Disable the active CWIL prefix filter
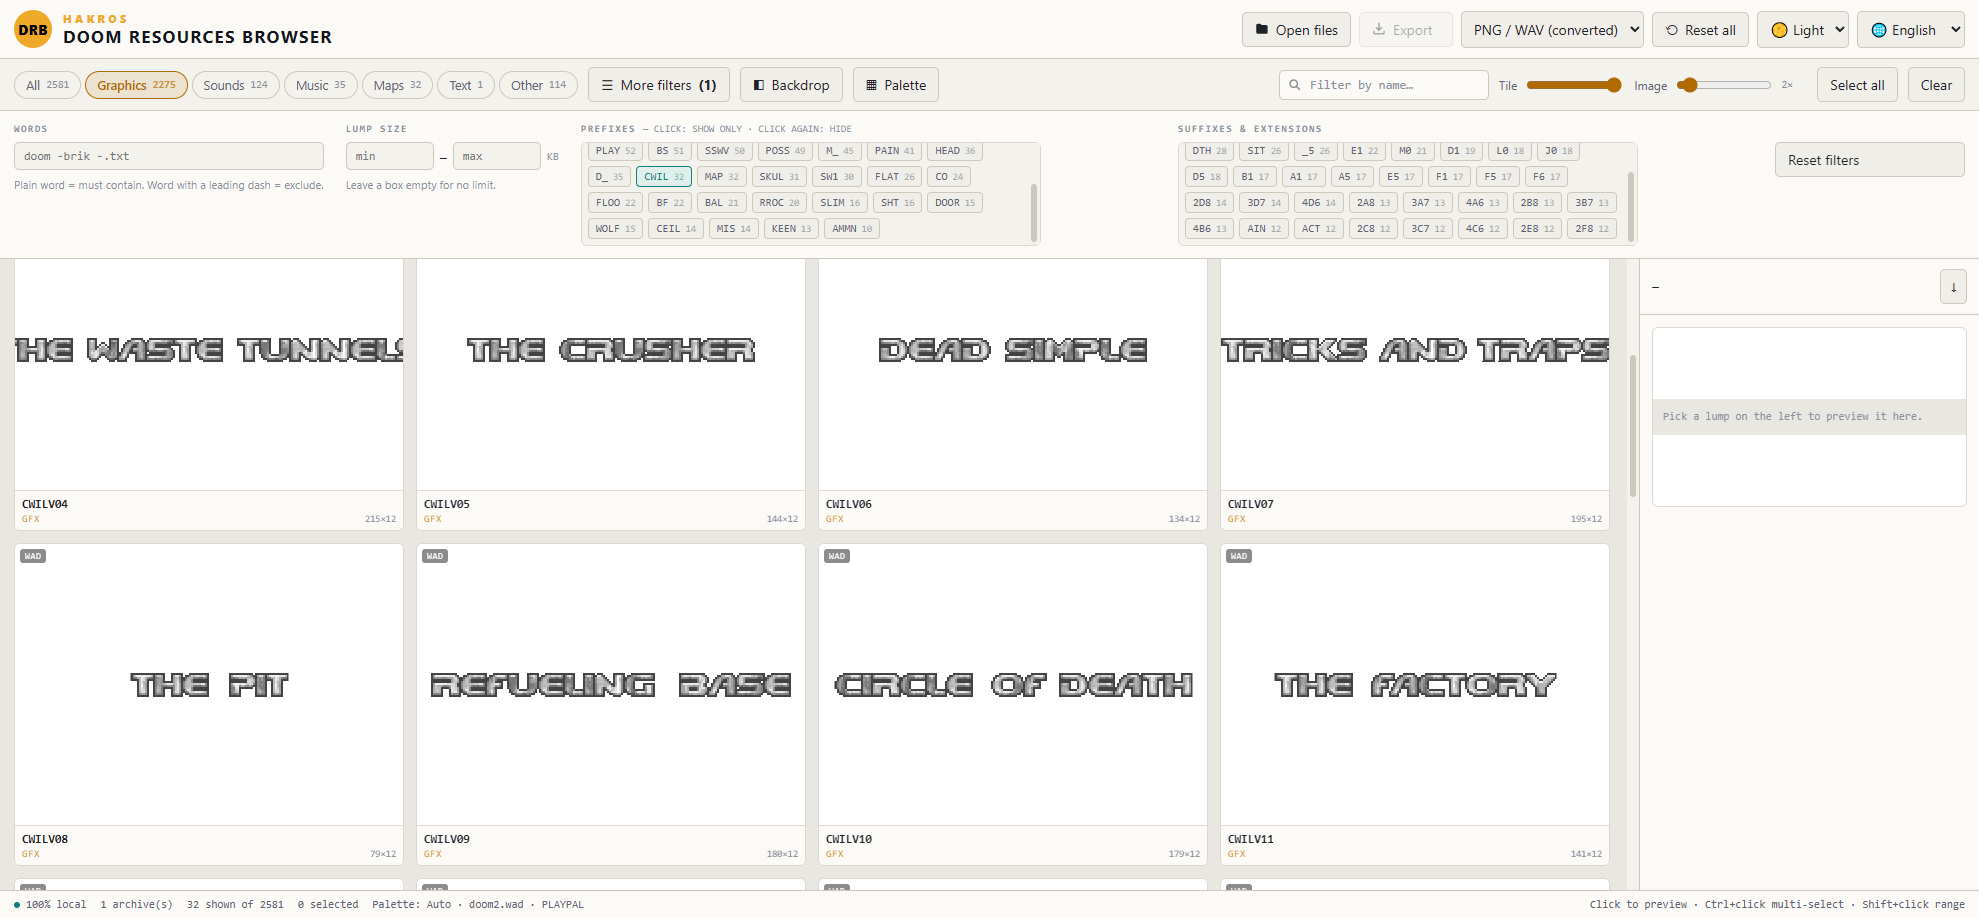The width and height of the screenshot is (1979, 918). (x=664, y=177)
